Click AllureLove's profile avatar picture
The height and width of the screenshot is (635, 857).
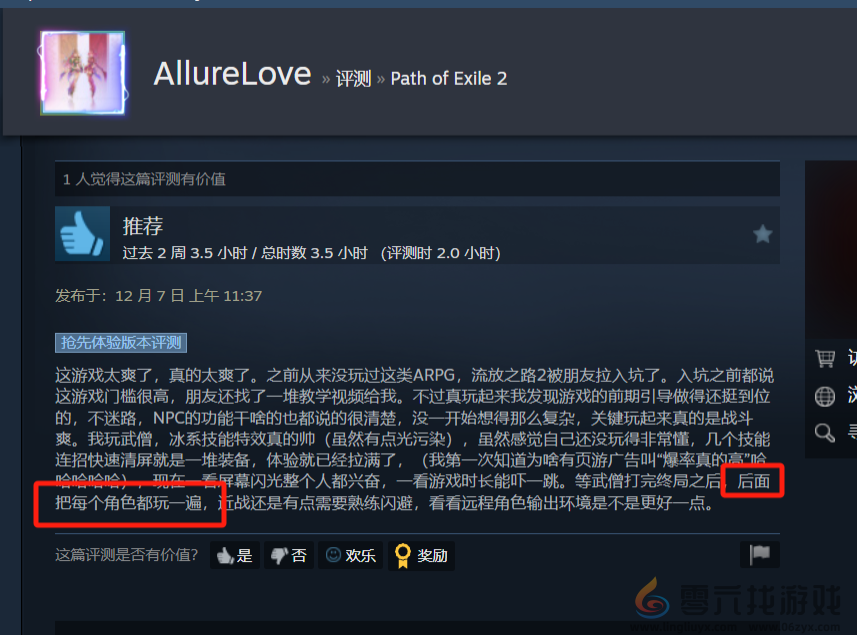coord(83,73)
